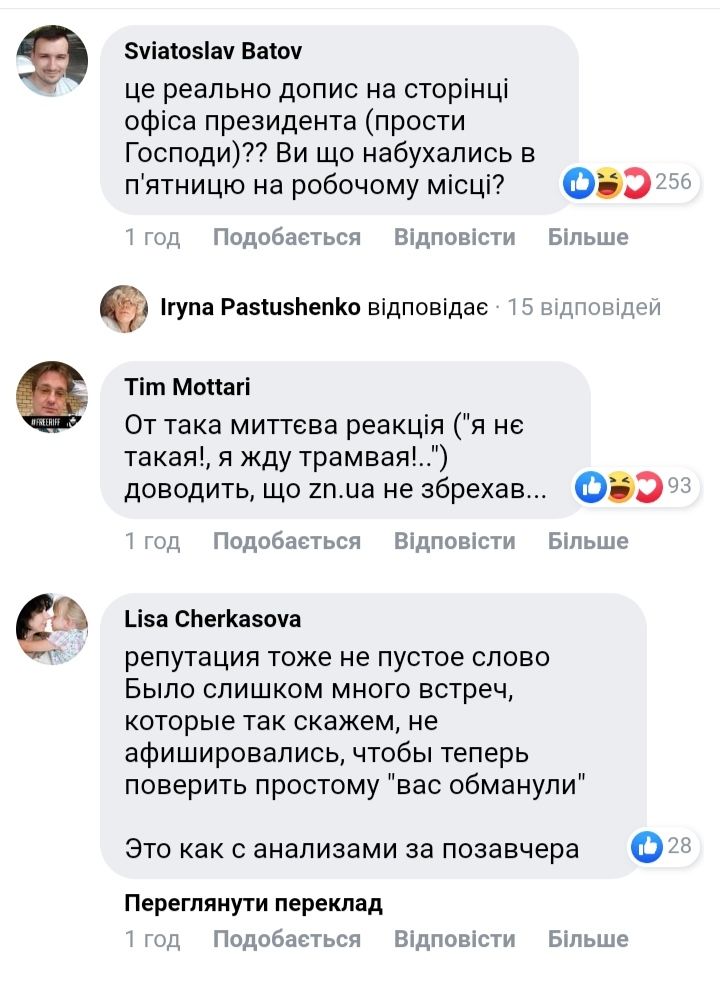
Task: Open reaction icons on Tim Mottari's comment
Action: (620, 487)
